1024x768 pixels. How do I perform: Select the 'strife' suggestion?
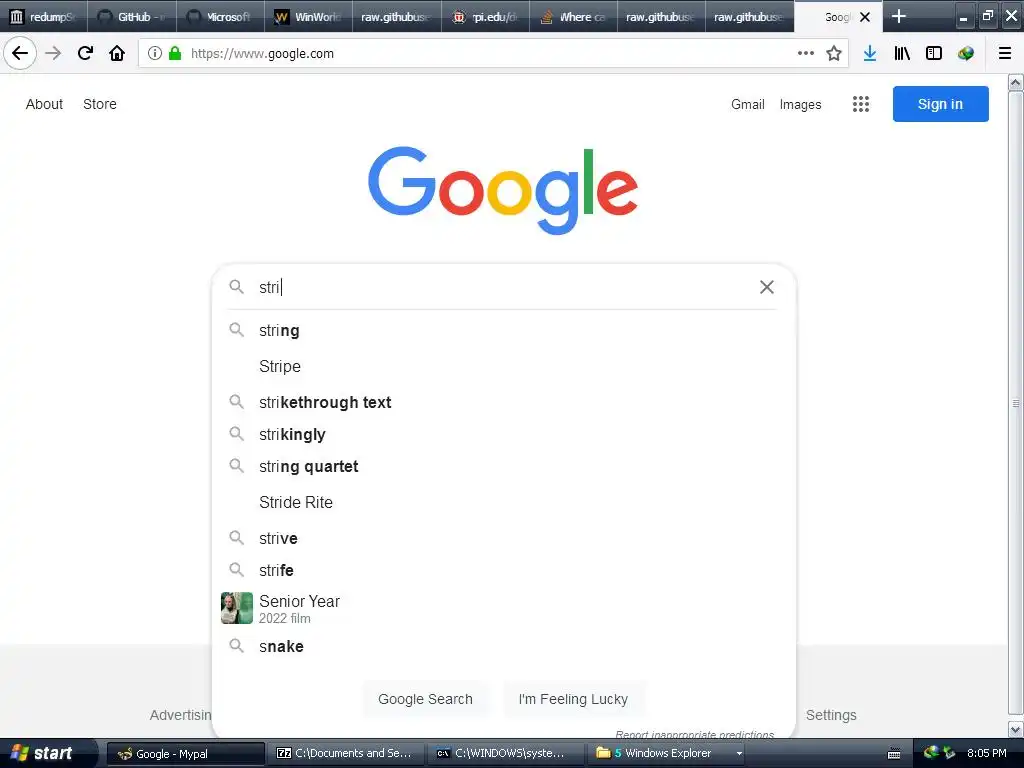504,570
